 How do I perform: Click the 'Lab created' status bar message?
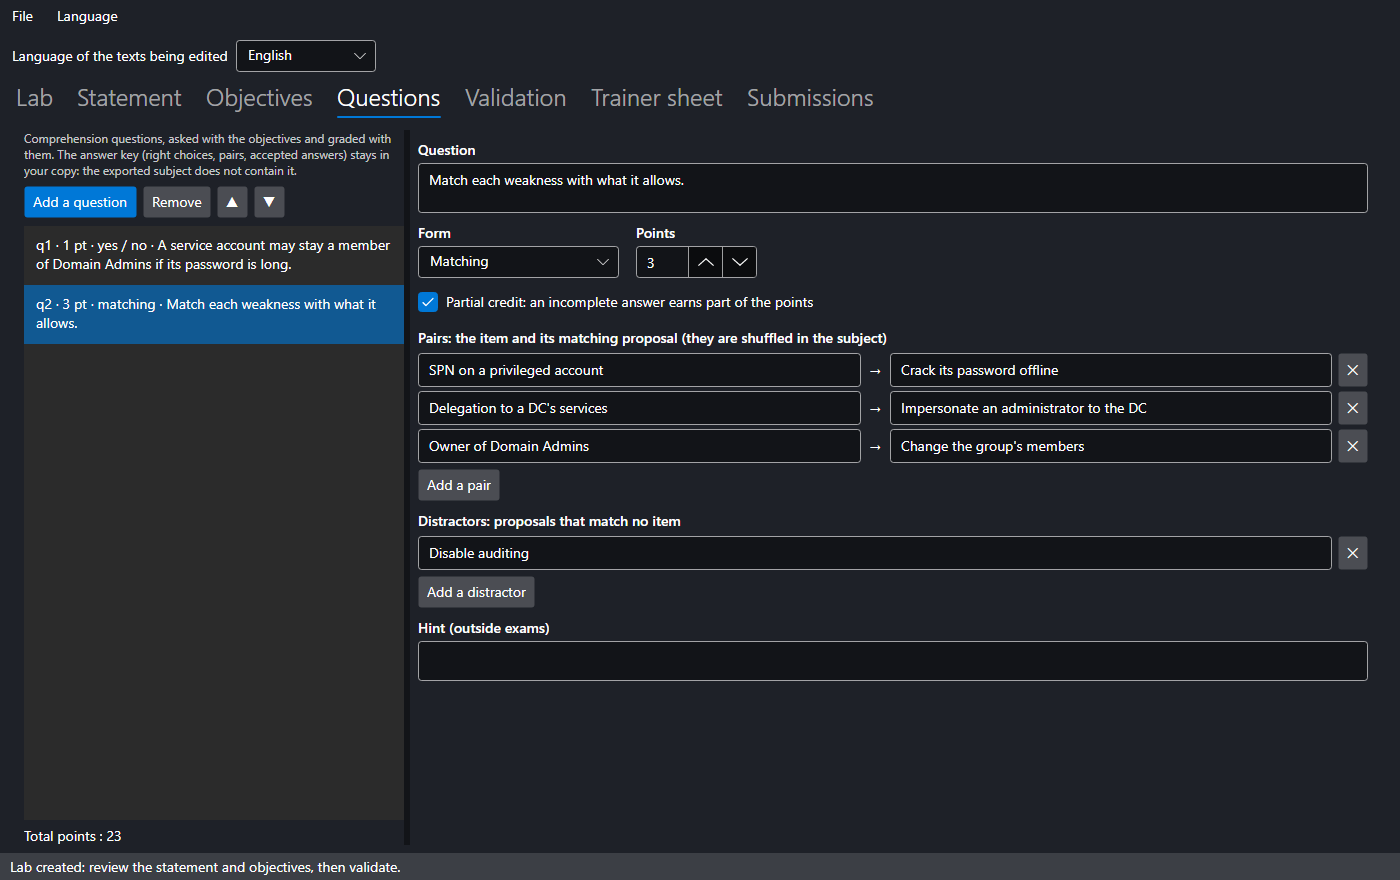[205, 867]
